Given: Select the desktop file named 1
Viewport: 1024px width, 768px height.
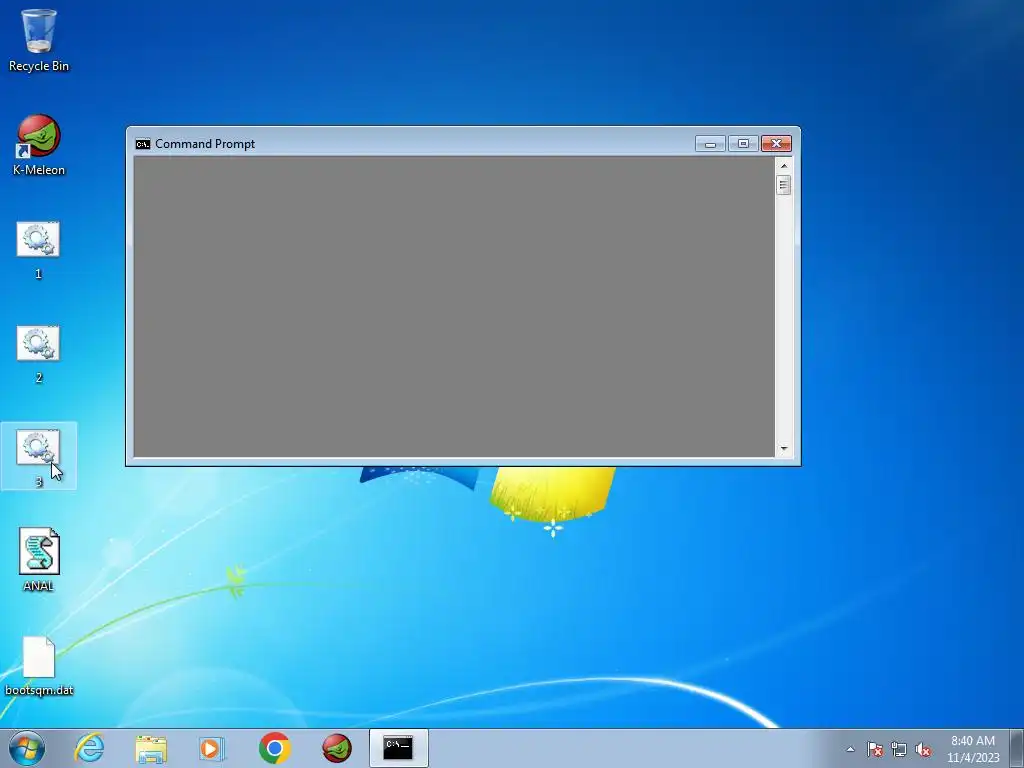Looking at the screenshot, I should coord(39,250).
